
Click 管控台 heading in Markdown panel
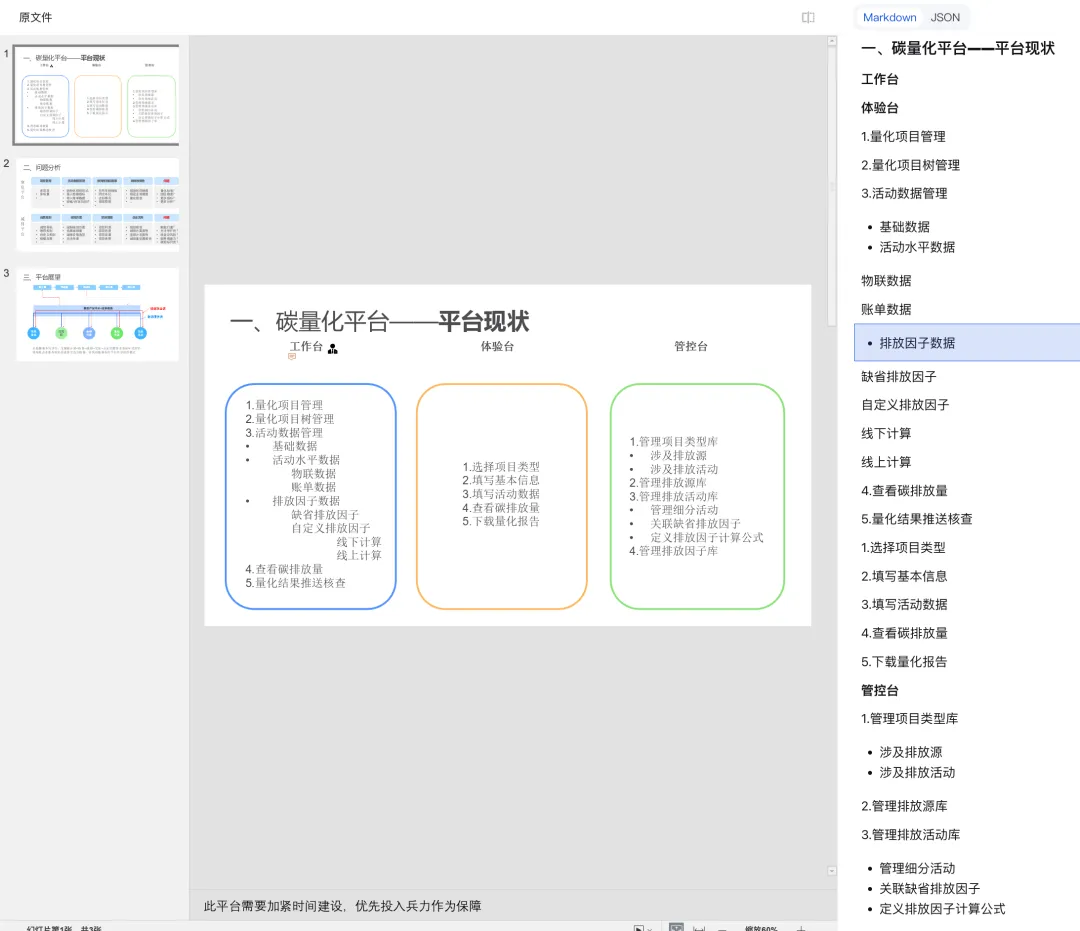[880, 691]
